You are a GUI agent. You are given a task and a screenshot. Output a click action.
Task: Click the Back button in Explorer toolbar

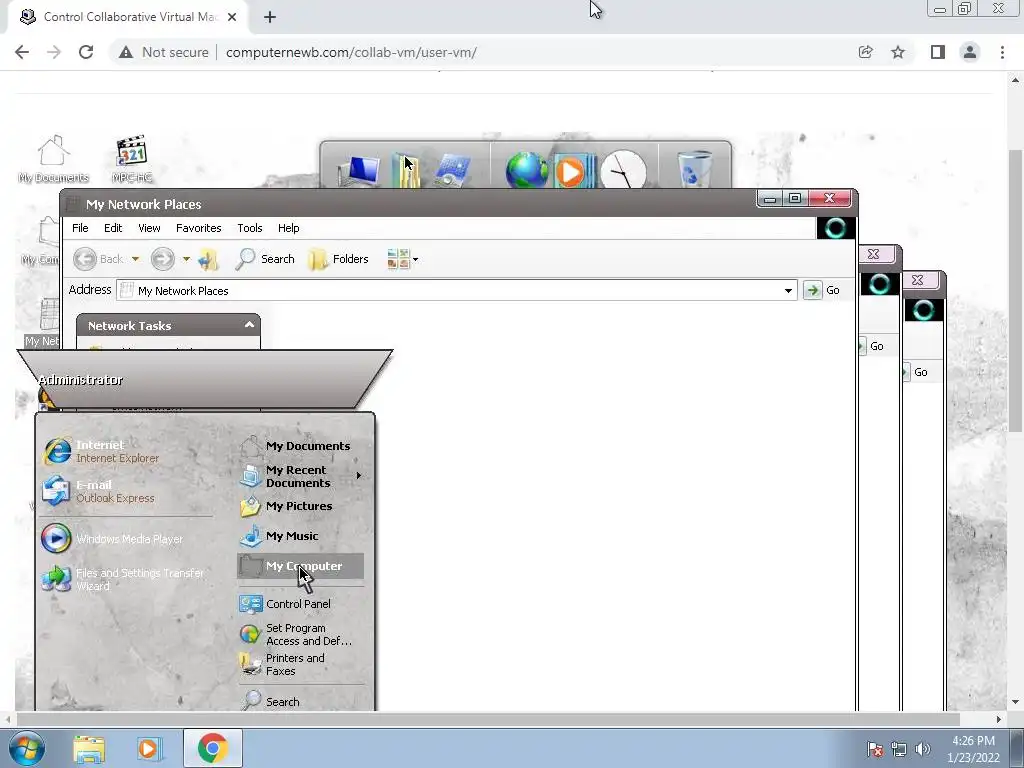[x=98, y=259]
